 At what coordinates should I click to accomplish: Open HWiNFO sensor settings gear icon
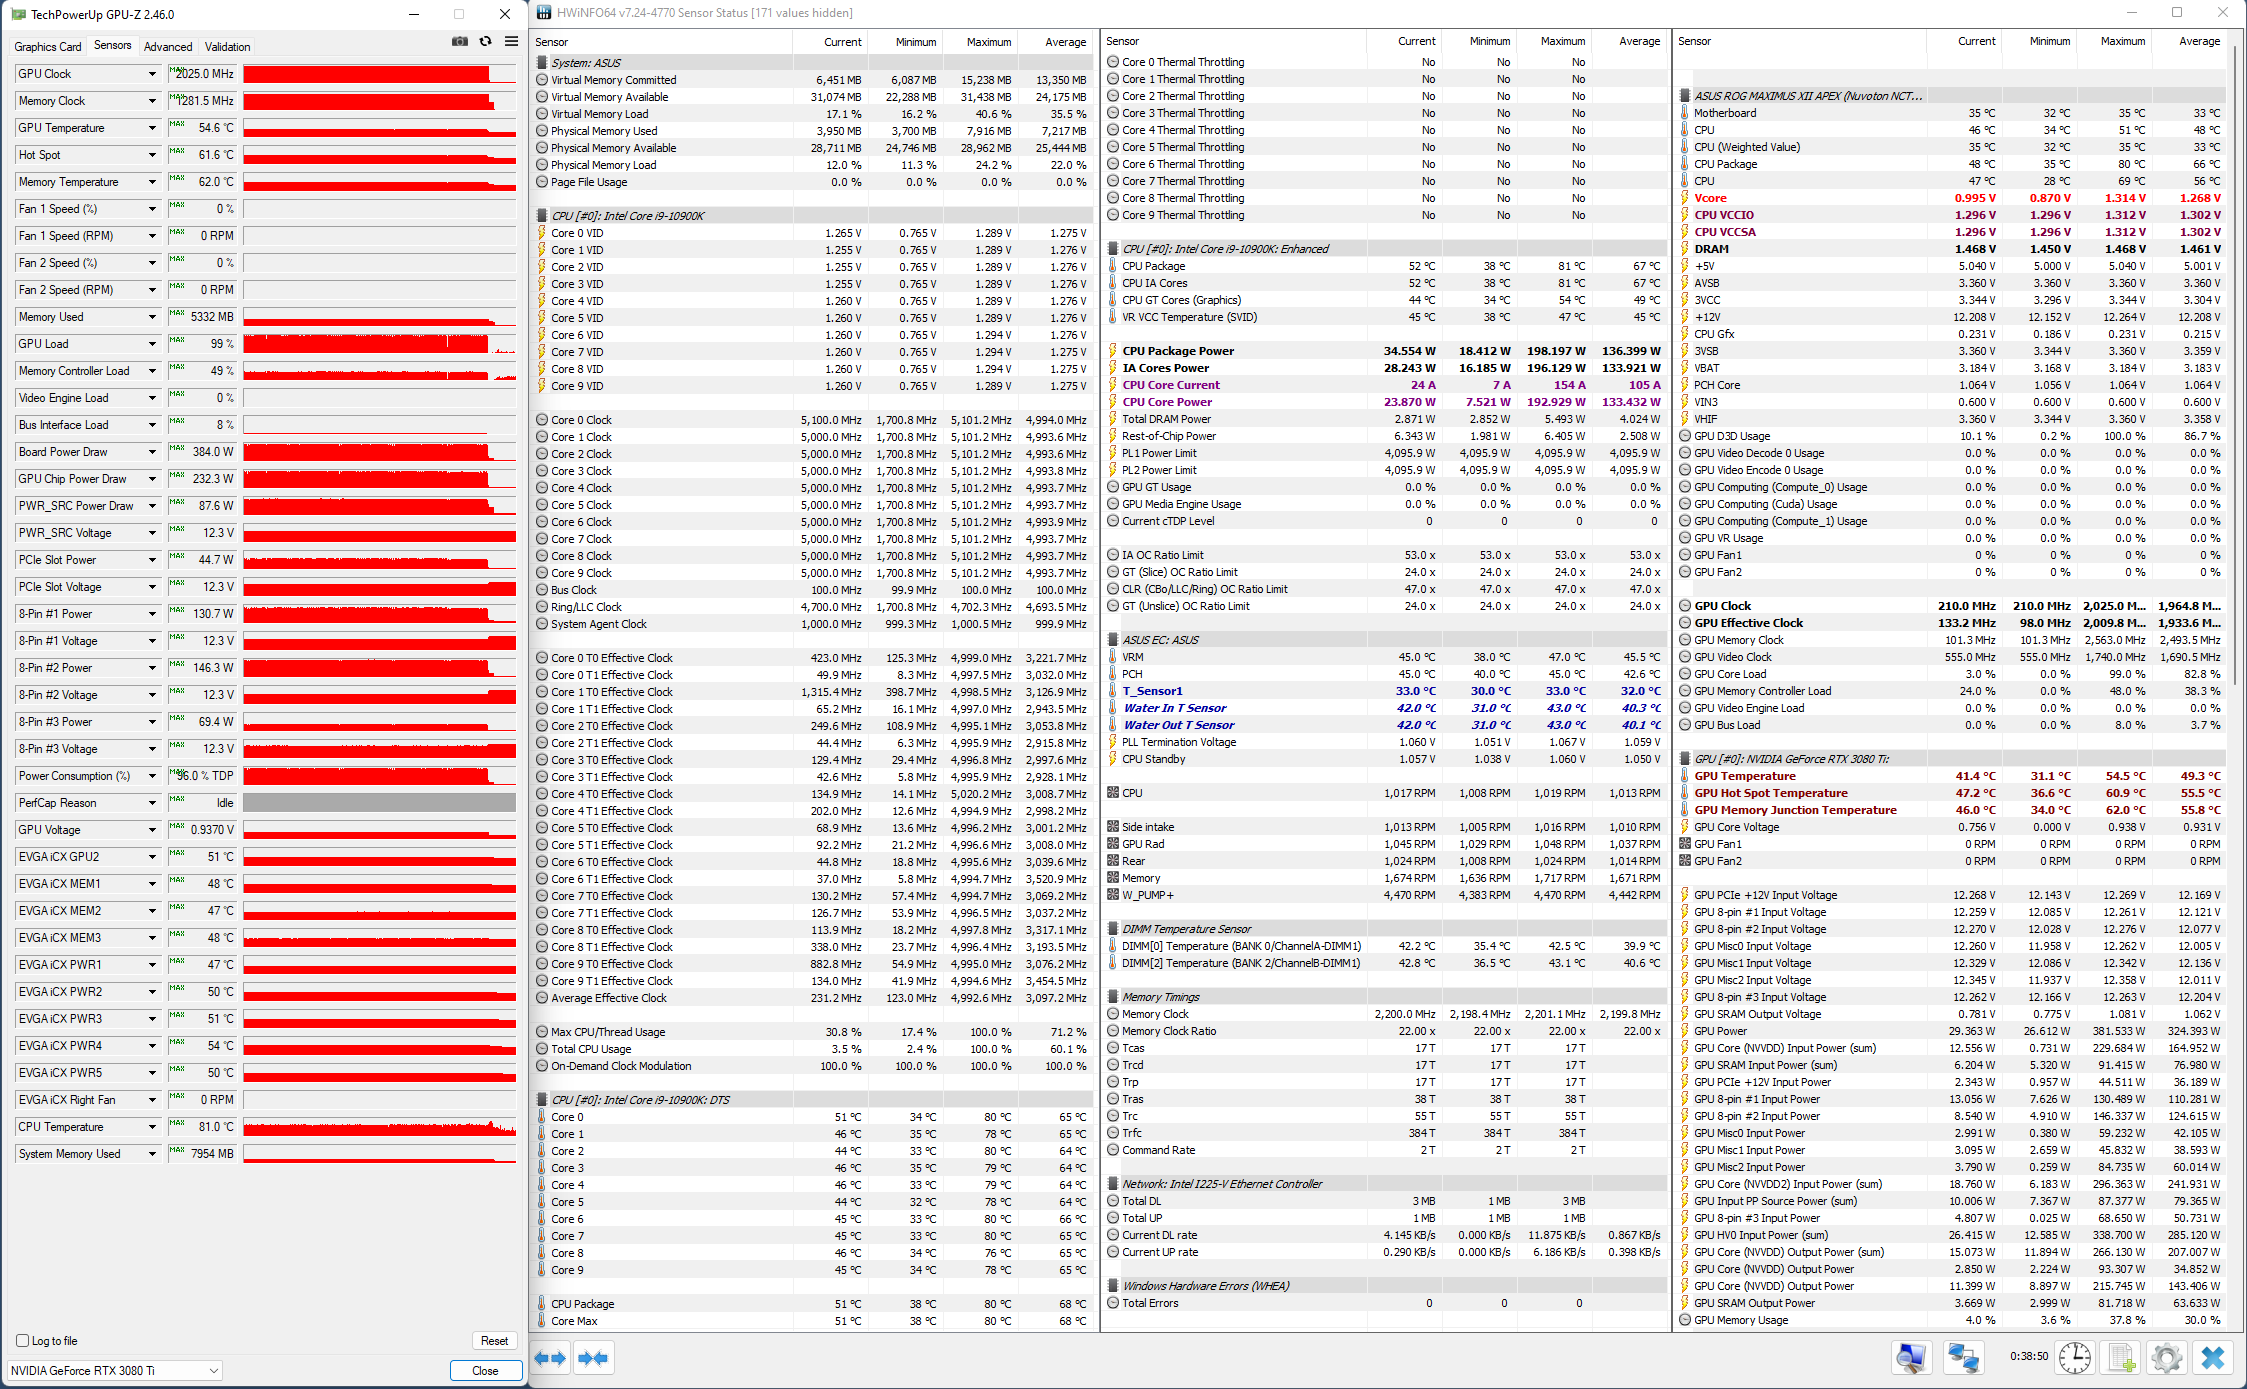[x=2166, y=1358]
